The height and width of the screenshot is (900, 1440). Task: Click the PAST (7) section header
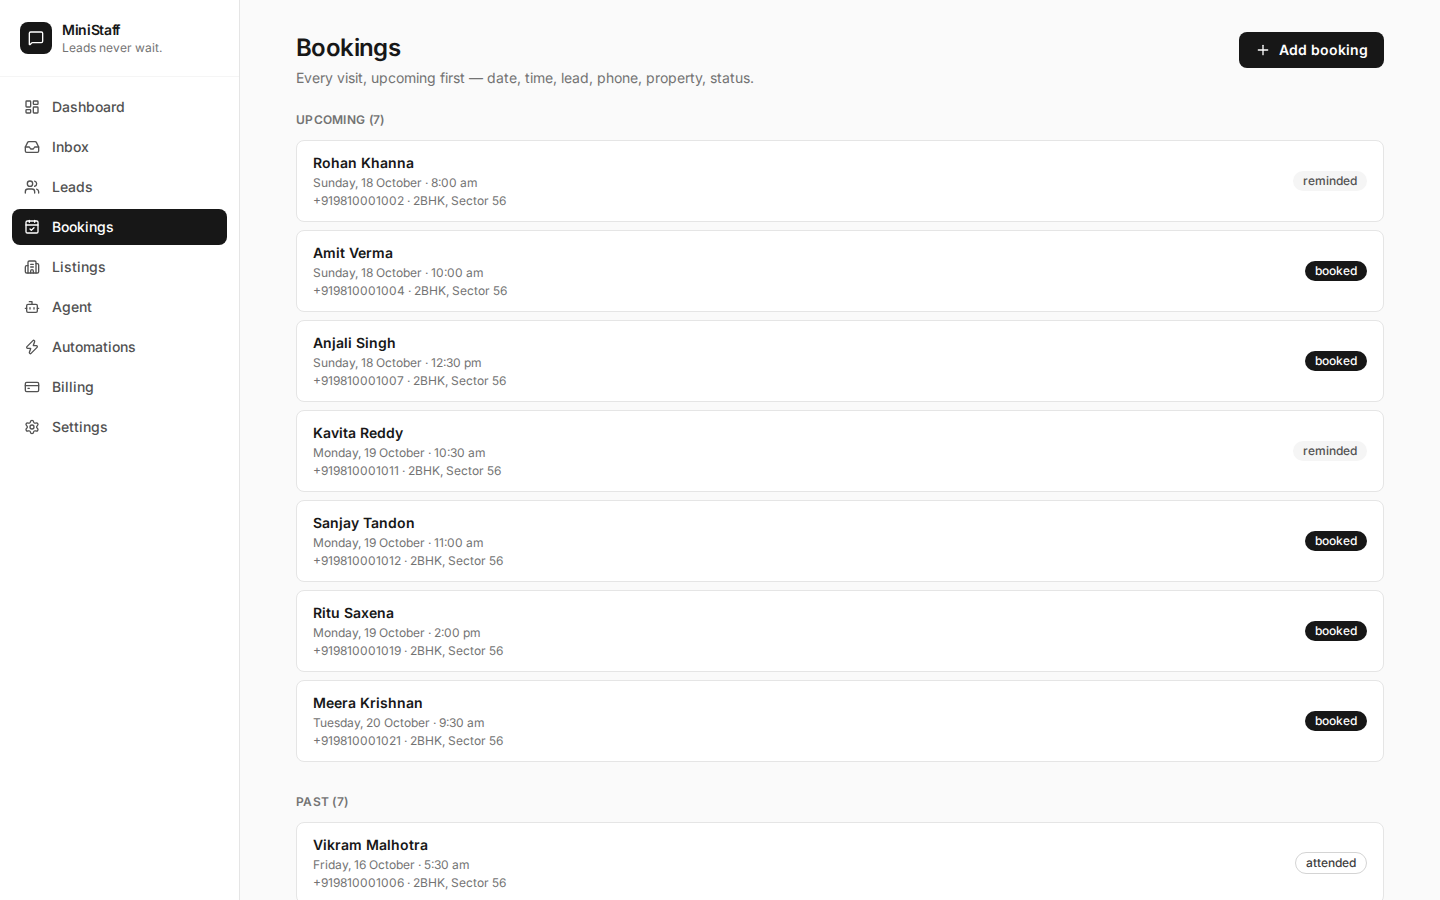[x=322, y=802]
